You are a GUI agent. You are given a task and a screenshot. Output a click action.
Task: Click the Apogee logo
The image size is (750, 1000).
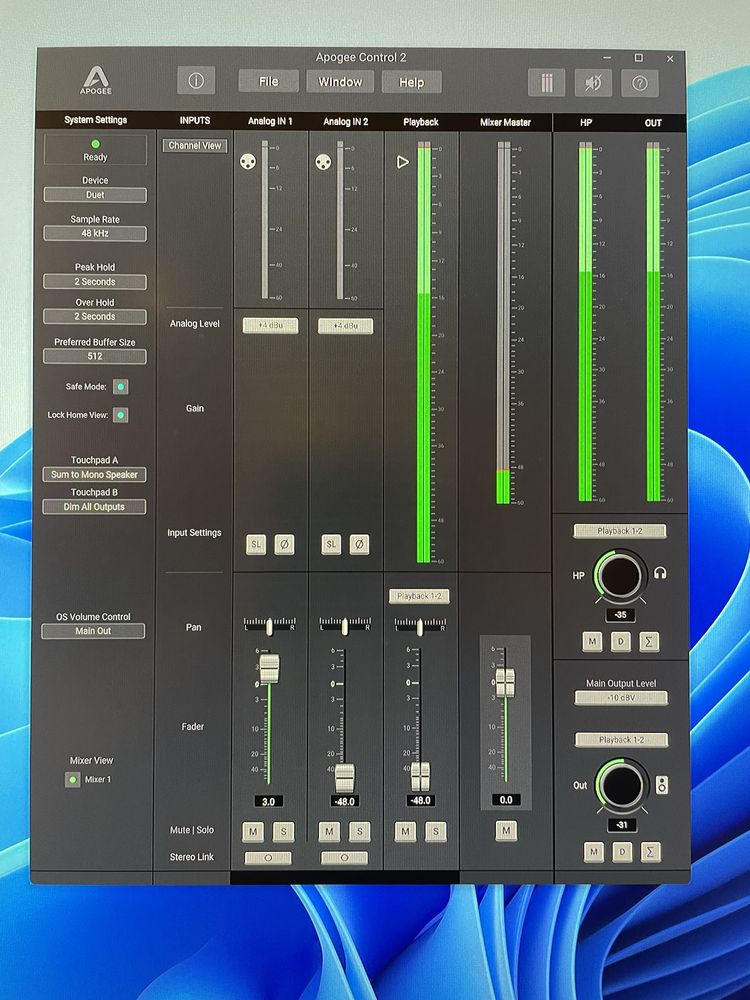[x=96, y=81]
